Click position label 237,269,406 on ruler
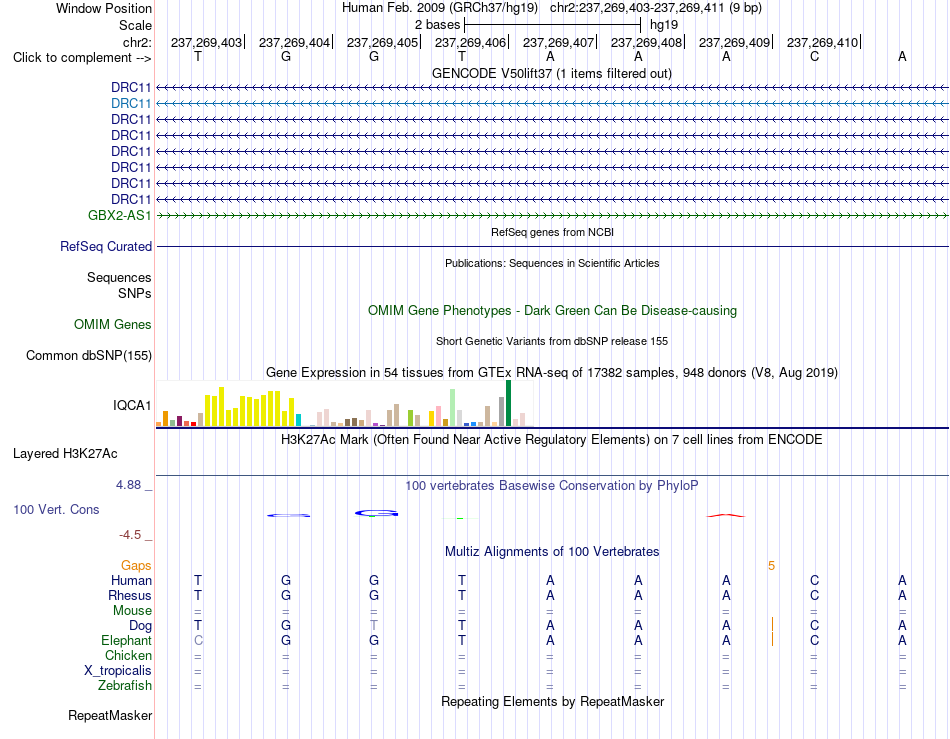This screenshot has width=950, height=739. pos(470,42)
